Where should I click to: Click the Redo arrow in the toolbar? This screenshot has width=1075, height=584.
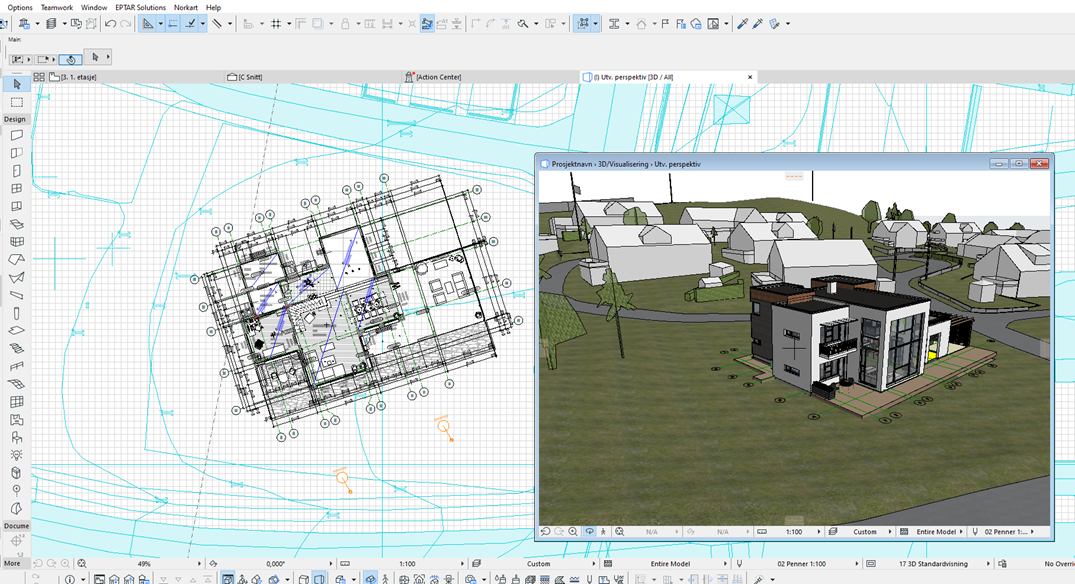coord(125,24)
